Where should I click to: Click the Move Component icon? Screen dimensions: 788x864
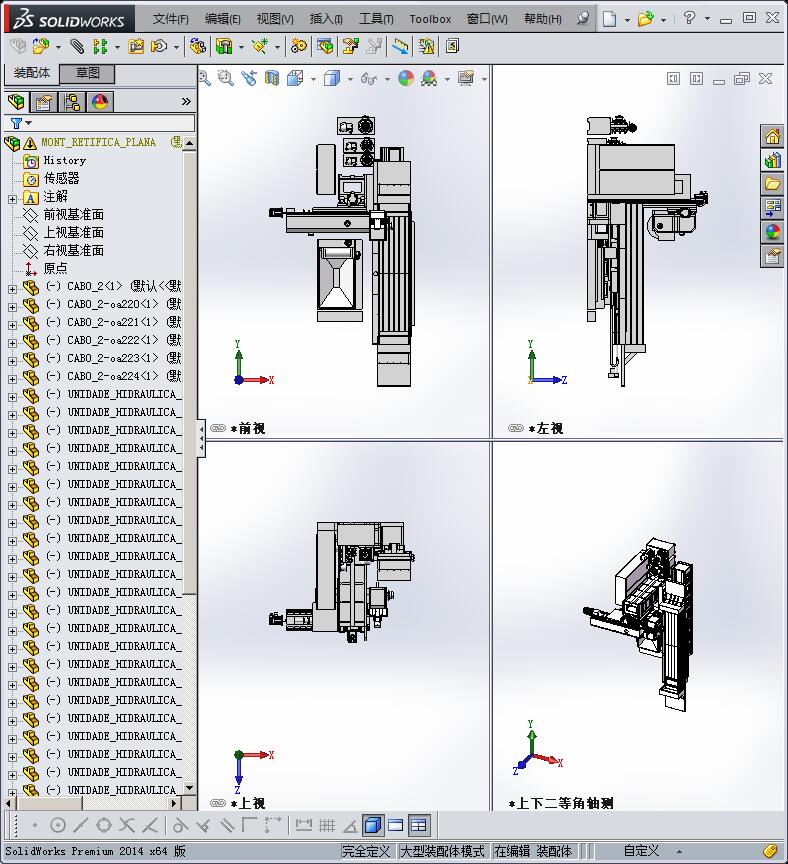pyautogui.click(x=159, y=46)
